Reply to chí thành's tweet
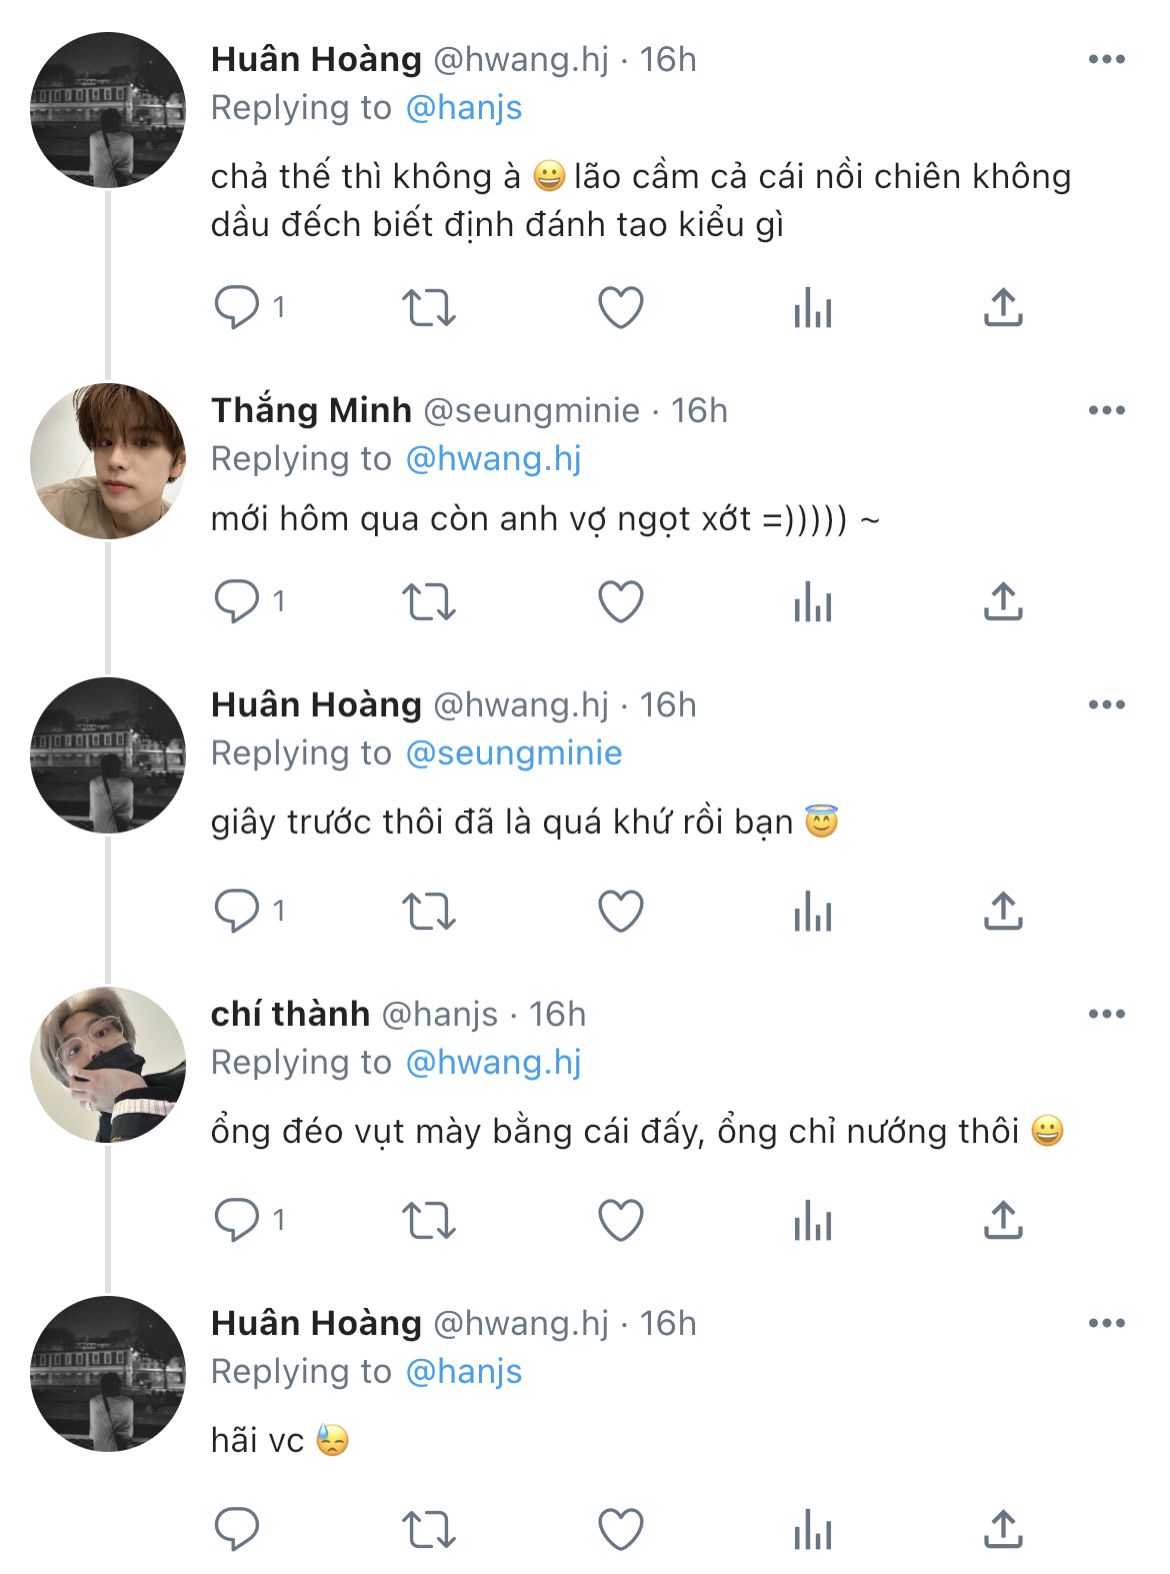Image resolution: width=1170 pixels, height=1574 pixels. pos(237,1220)
